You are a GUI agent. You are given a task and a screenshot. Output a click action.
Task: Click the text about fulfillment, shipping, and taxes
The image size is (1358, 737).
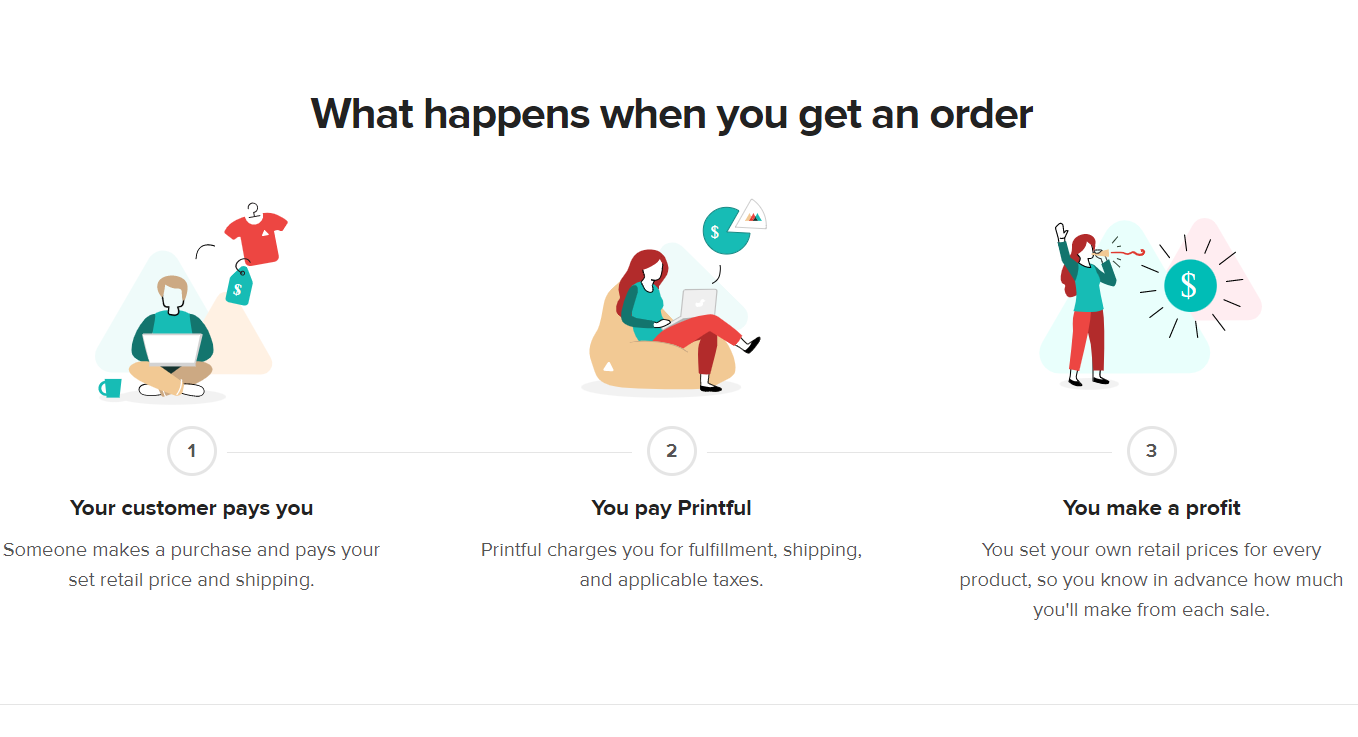pyautogui.click(x=672, y=565)
